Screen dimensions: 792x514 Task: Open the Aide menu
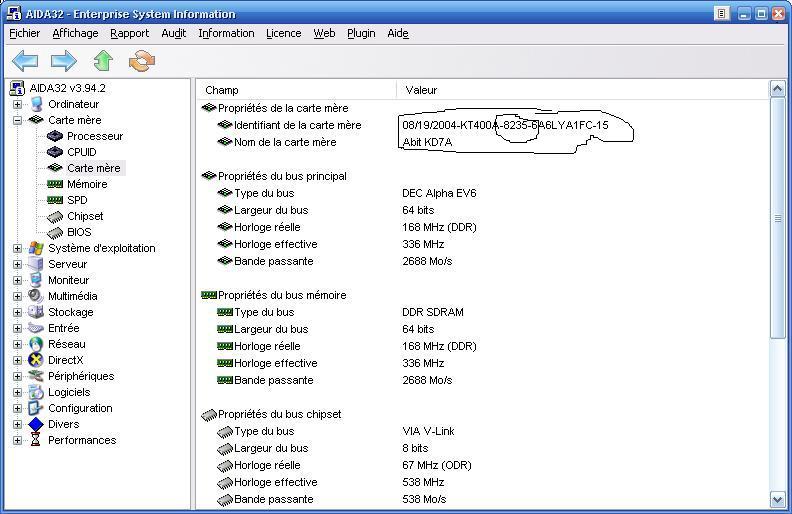pyautogui.click(x=398, y=33)
